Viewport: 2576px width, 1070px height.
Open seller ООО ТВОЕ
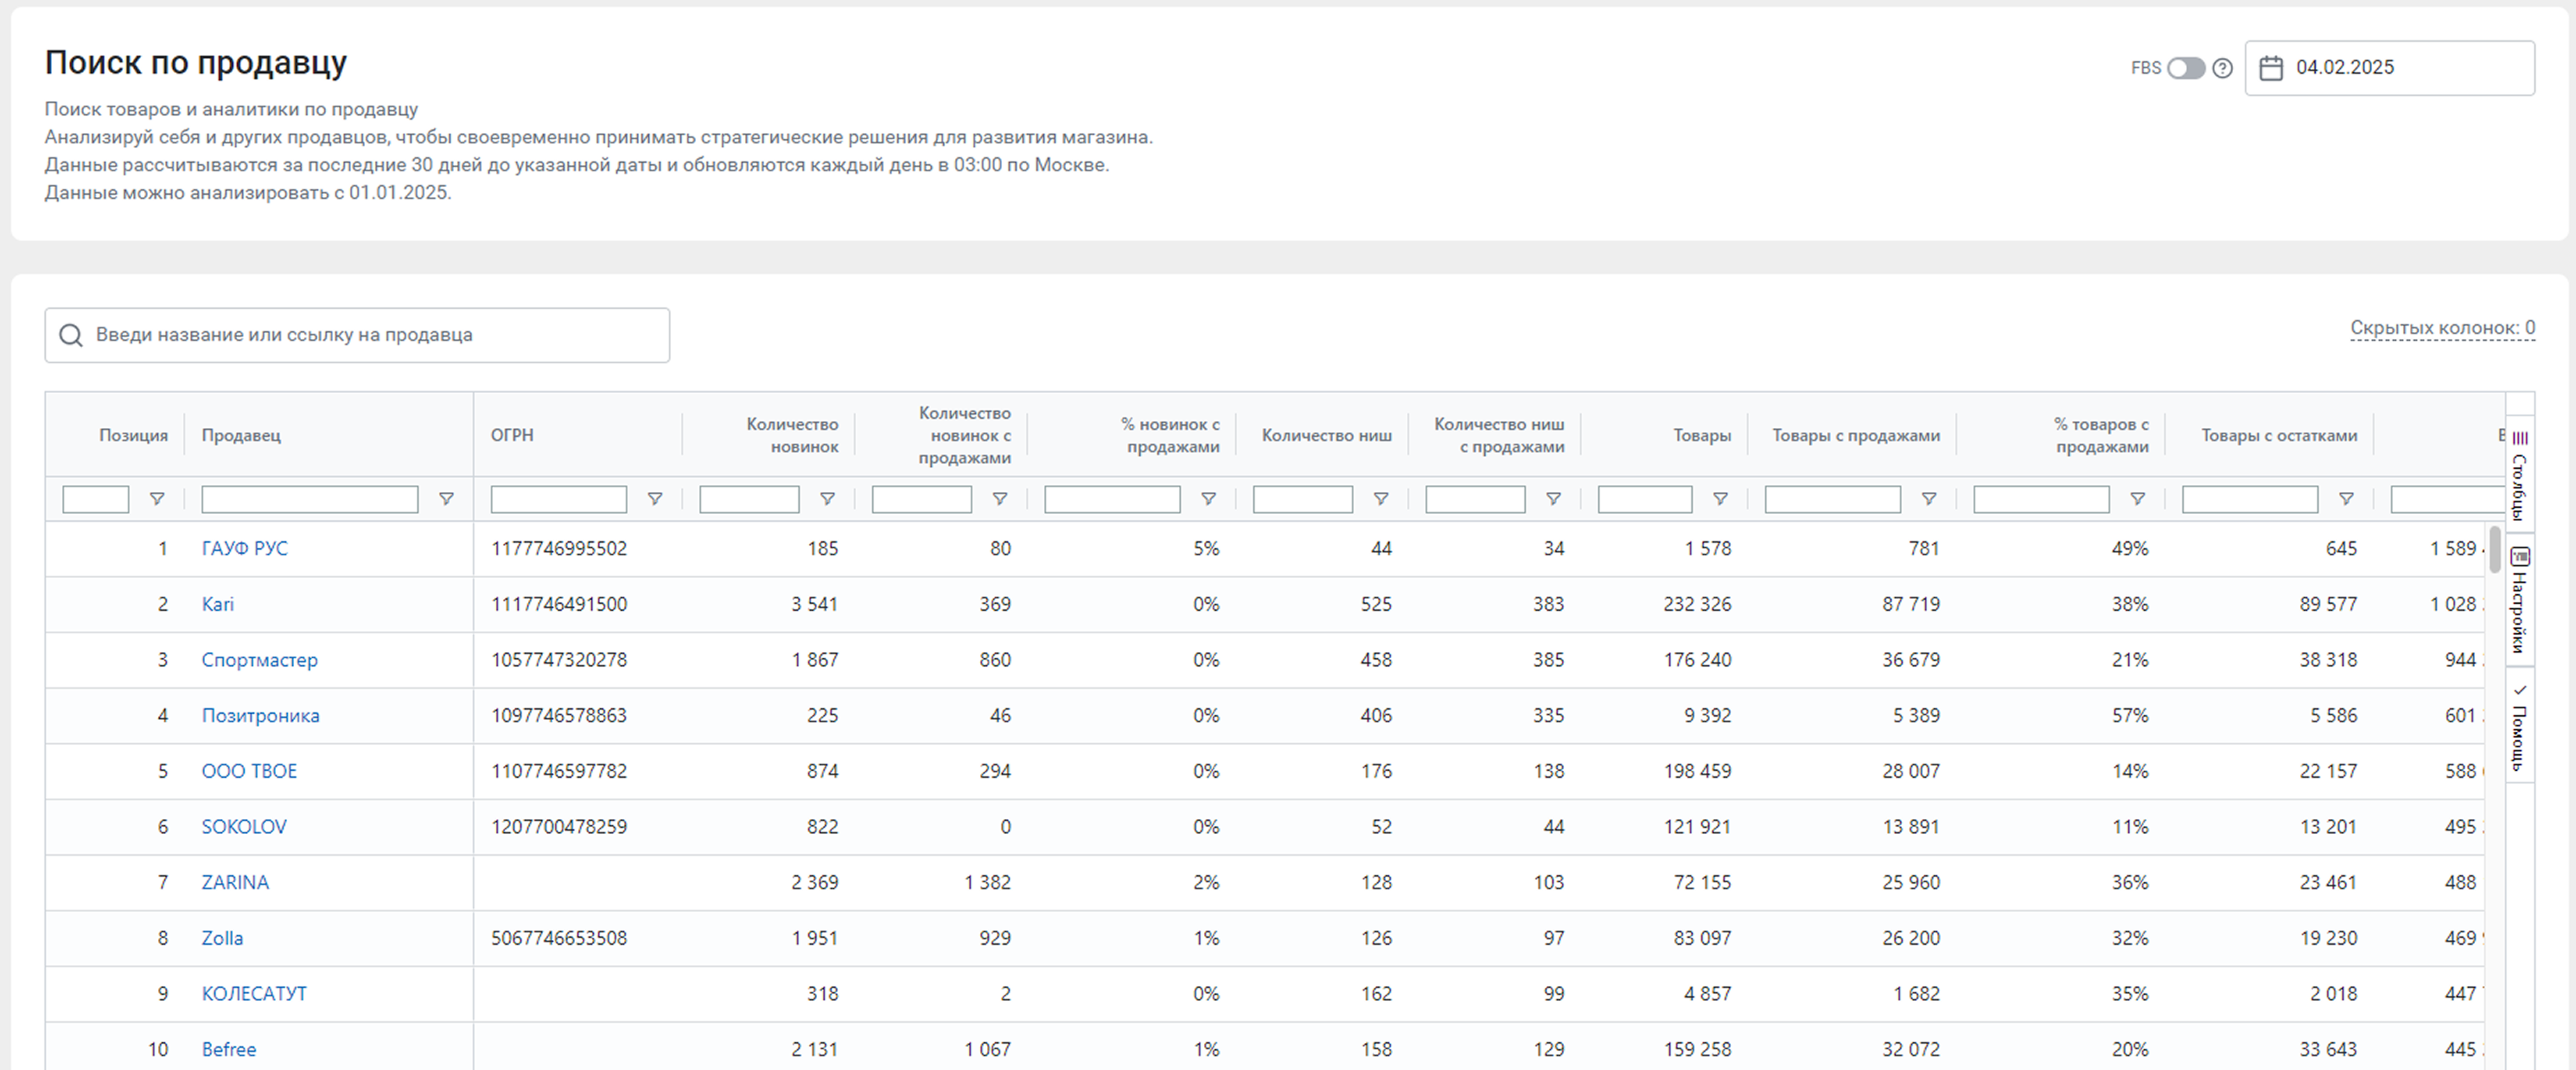tap(249, 772)
